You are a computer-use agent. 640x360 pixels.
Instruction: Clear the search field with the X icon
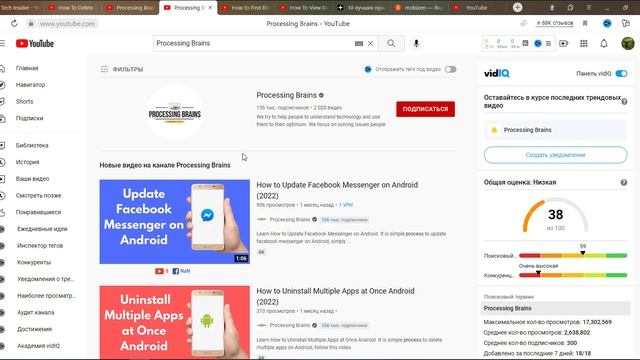click(370, 43)
